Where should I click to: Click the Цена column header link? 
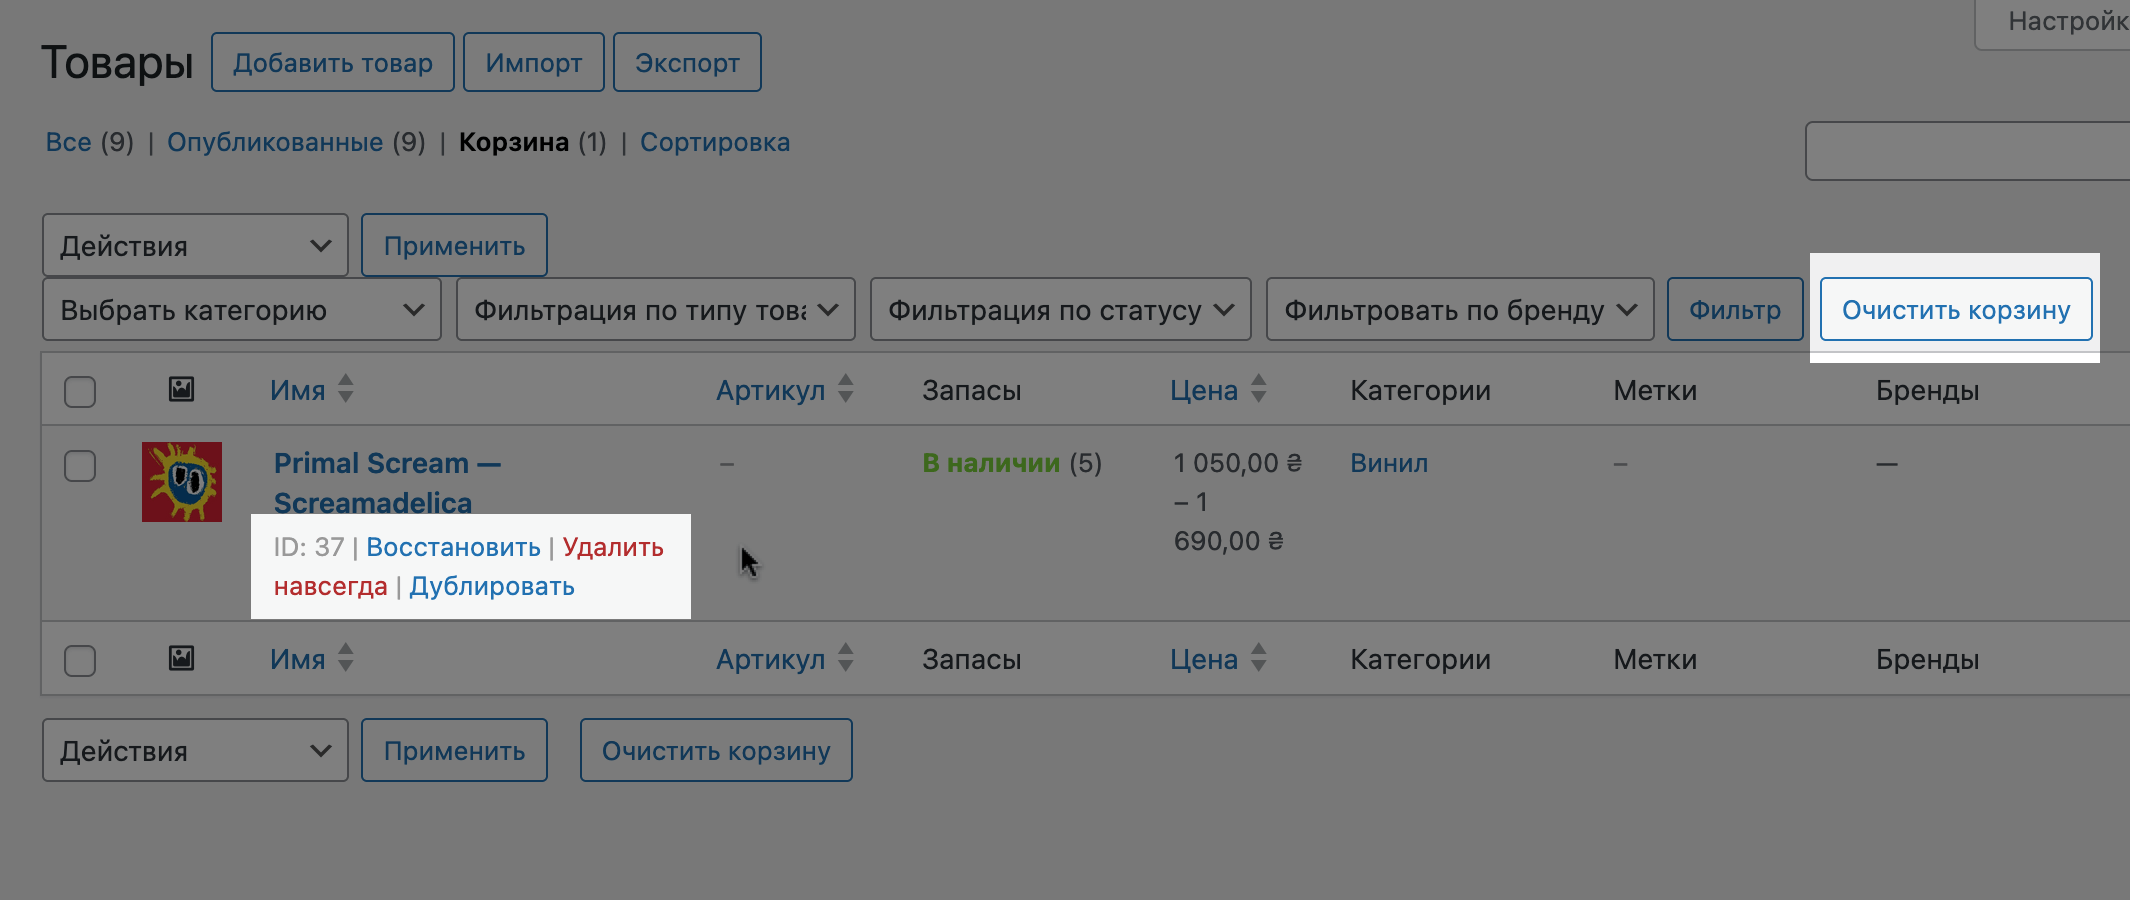1204,390
